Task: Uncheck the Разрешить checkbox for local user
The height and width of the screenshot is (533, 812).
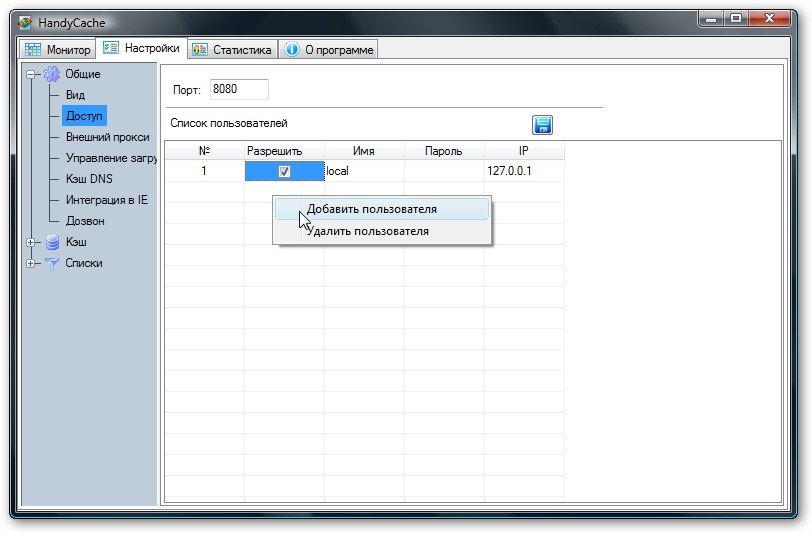Action: (x=284, y=171)
